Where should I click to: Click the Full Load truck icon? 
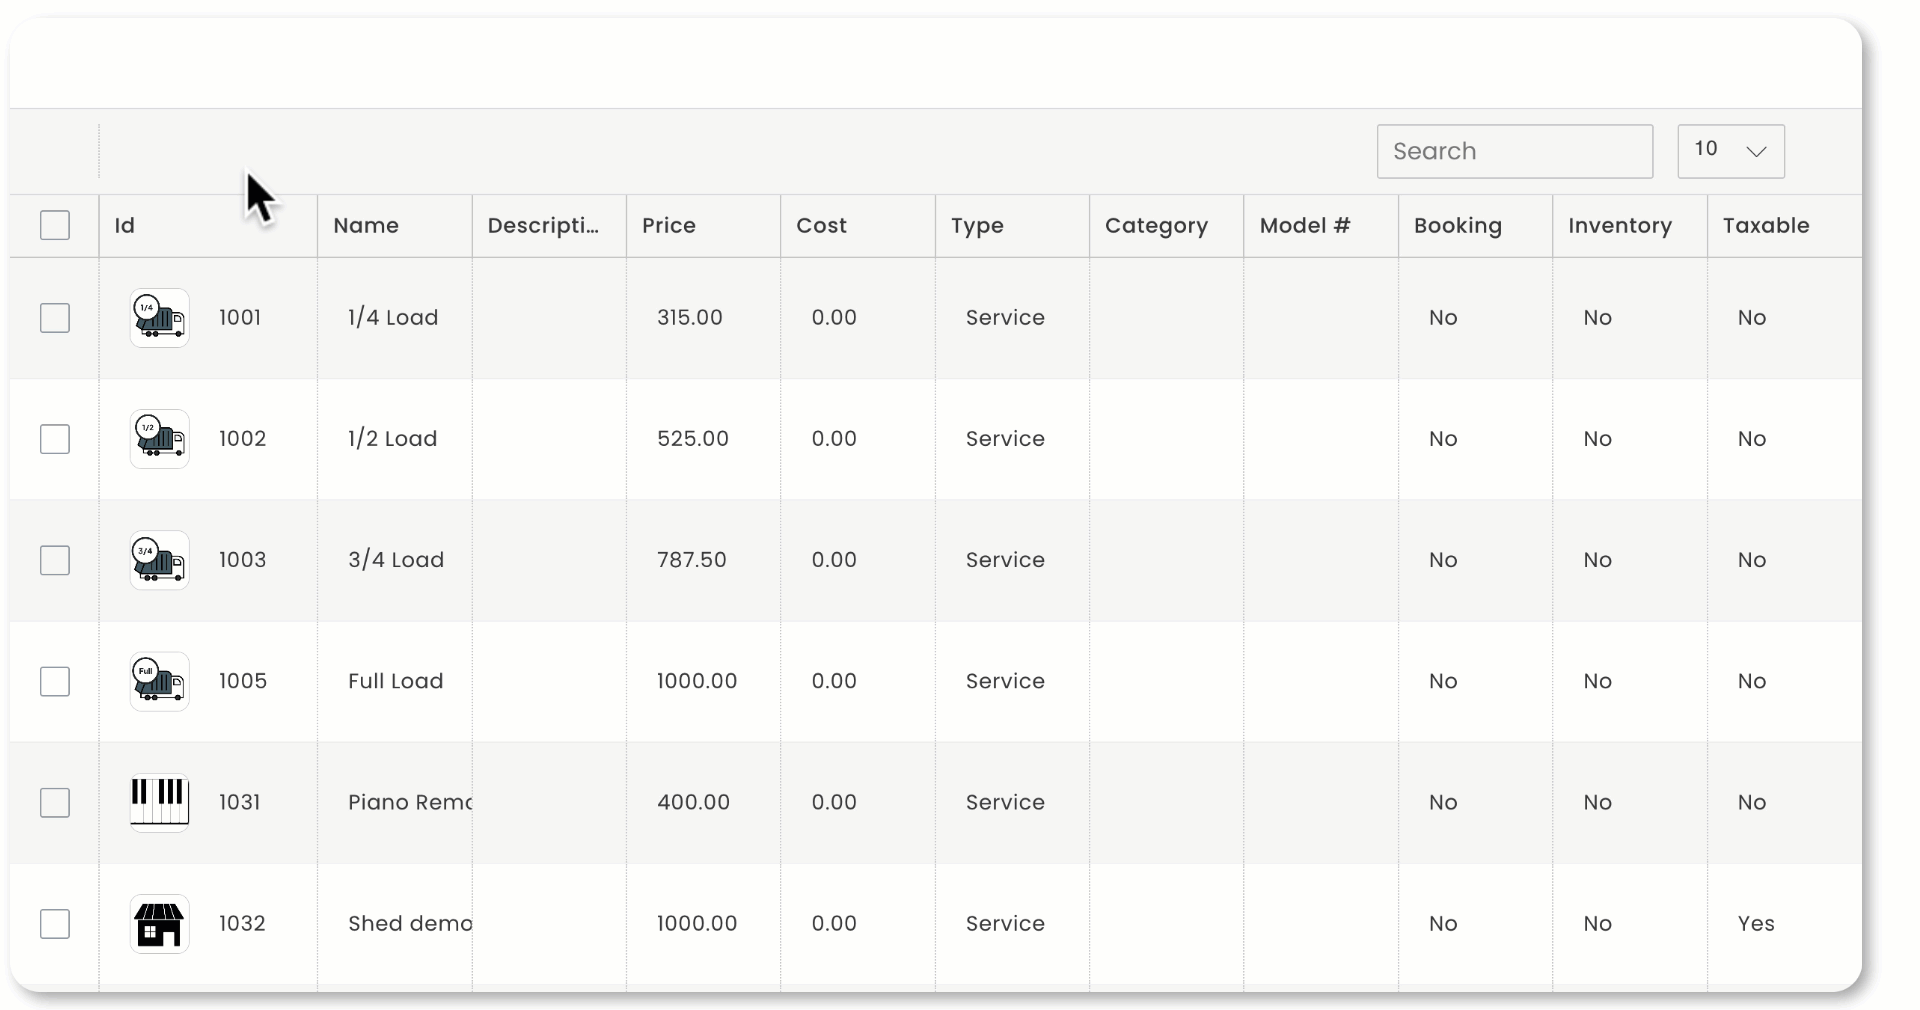159,681
